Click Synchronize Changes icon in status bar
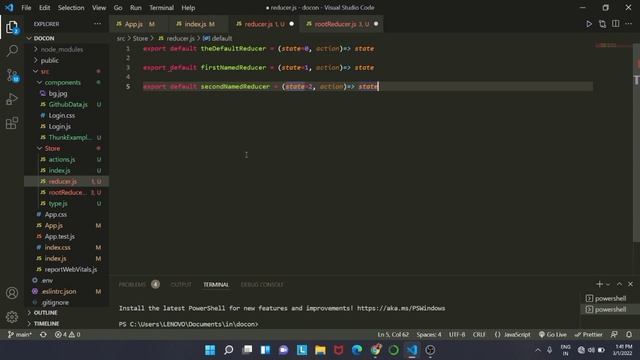This screenshot has width=640, height=360. pos(43,334)
